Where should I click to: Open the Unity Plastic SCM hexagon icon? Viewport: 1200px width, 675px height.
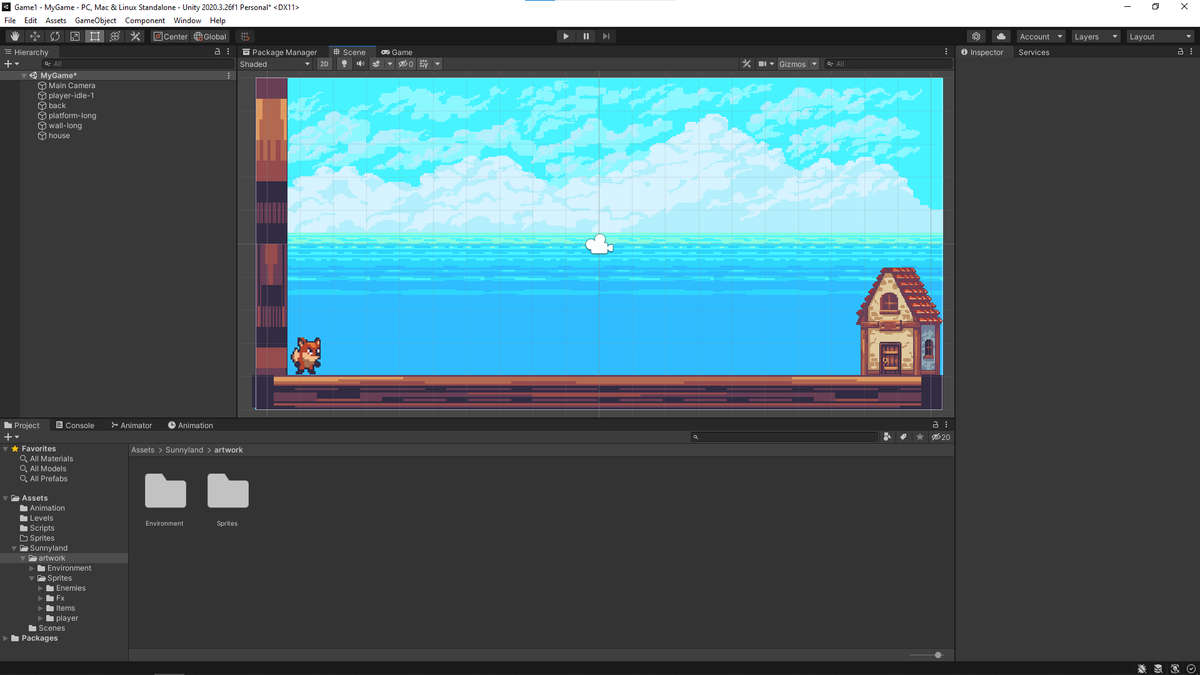tap(977, 36)
